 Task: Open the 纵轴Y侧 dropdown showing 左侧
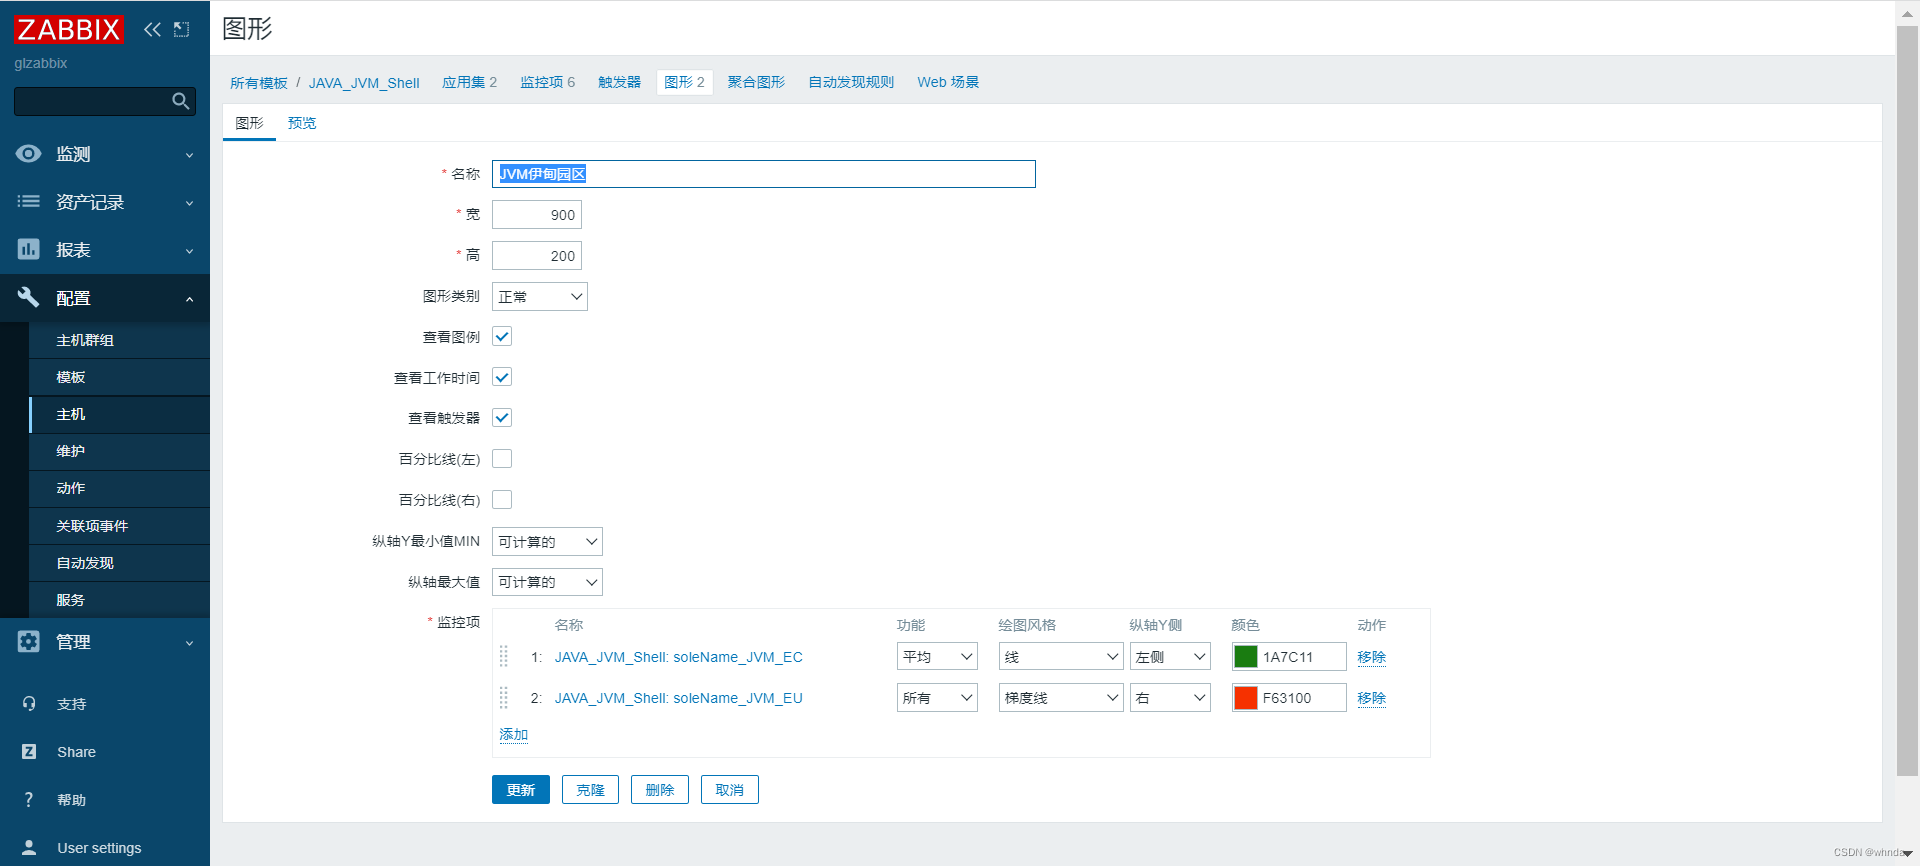point(1170,657)
